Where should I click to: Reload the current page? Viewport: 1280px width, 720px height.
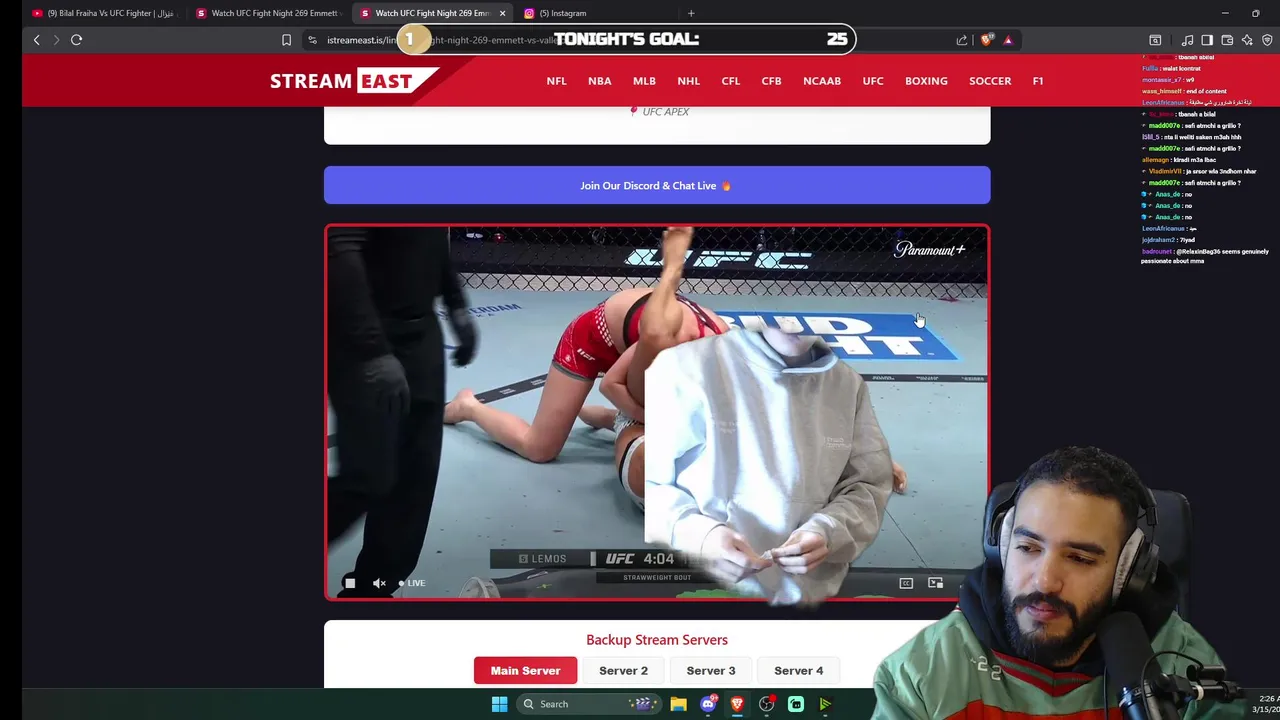(76, 40)
